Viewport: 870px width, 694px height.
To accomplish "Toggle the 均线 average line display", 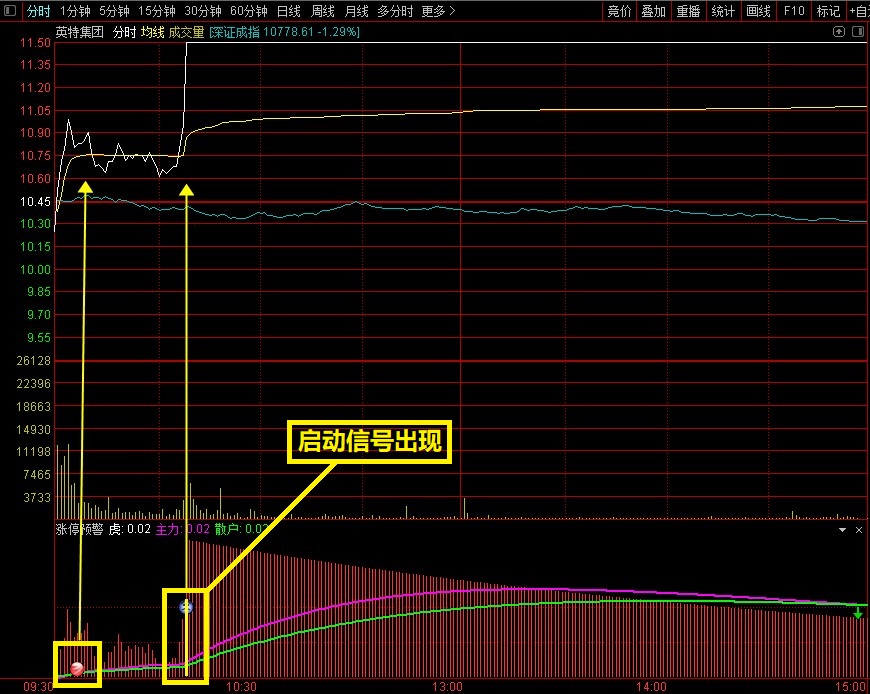I will pos(152,32).
